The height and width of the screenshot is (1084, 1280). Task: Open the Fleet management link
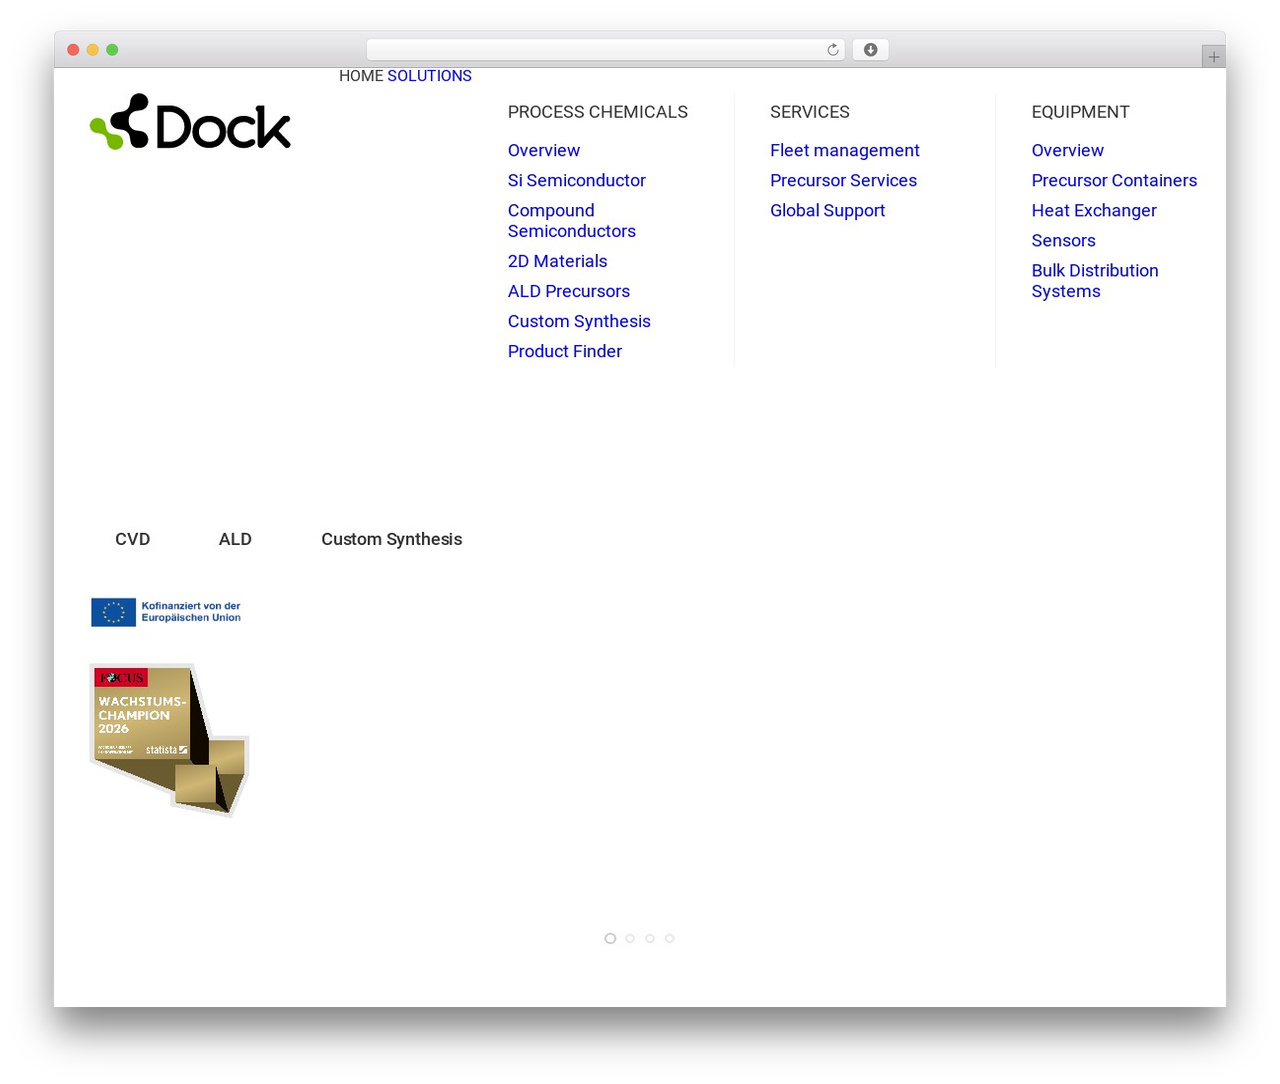pos(845,150)
